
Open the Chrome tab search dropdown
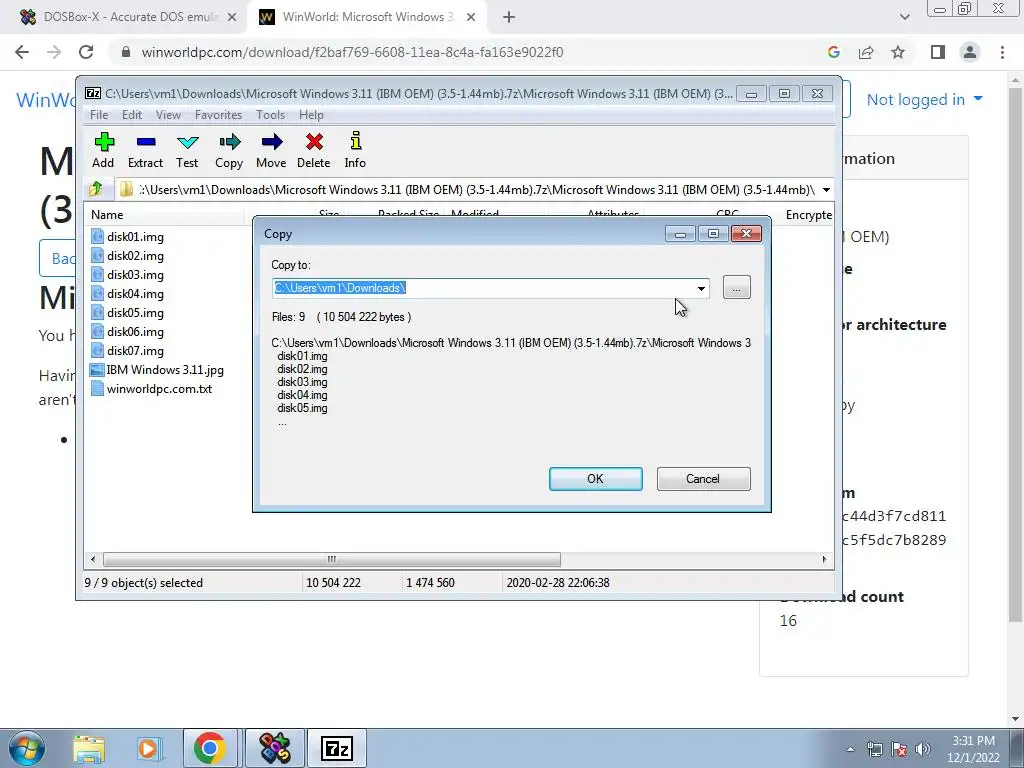904,17
